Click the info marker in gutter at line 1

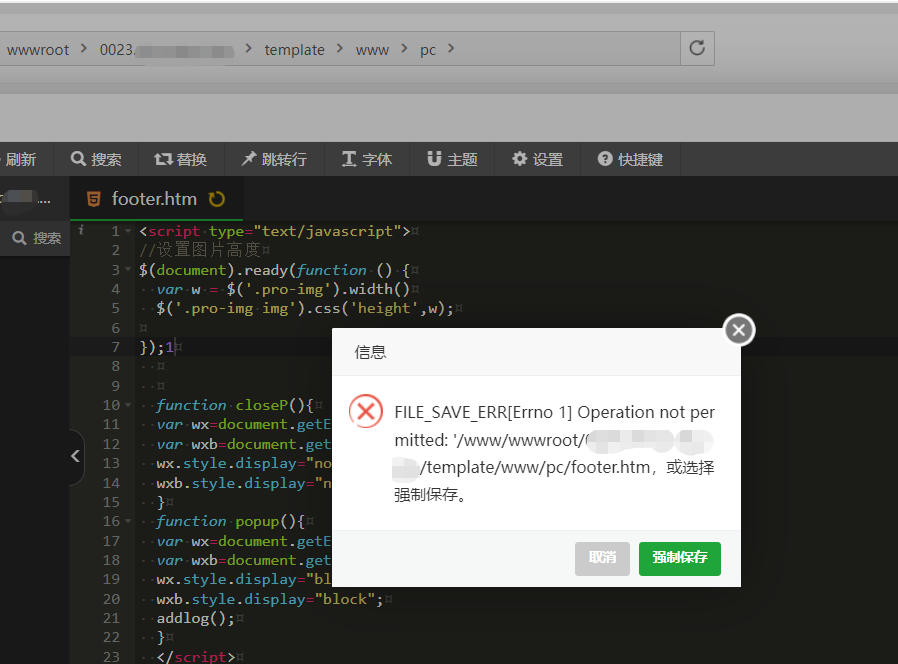pyautogui.click(x=81, y=230)
